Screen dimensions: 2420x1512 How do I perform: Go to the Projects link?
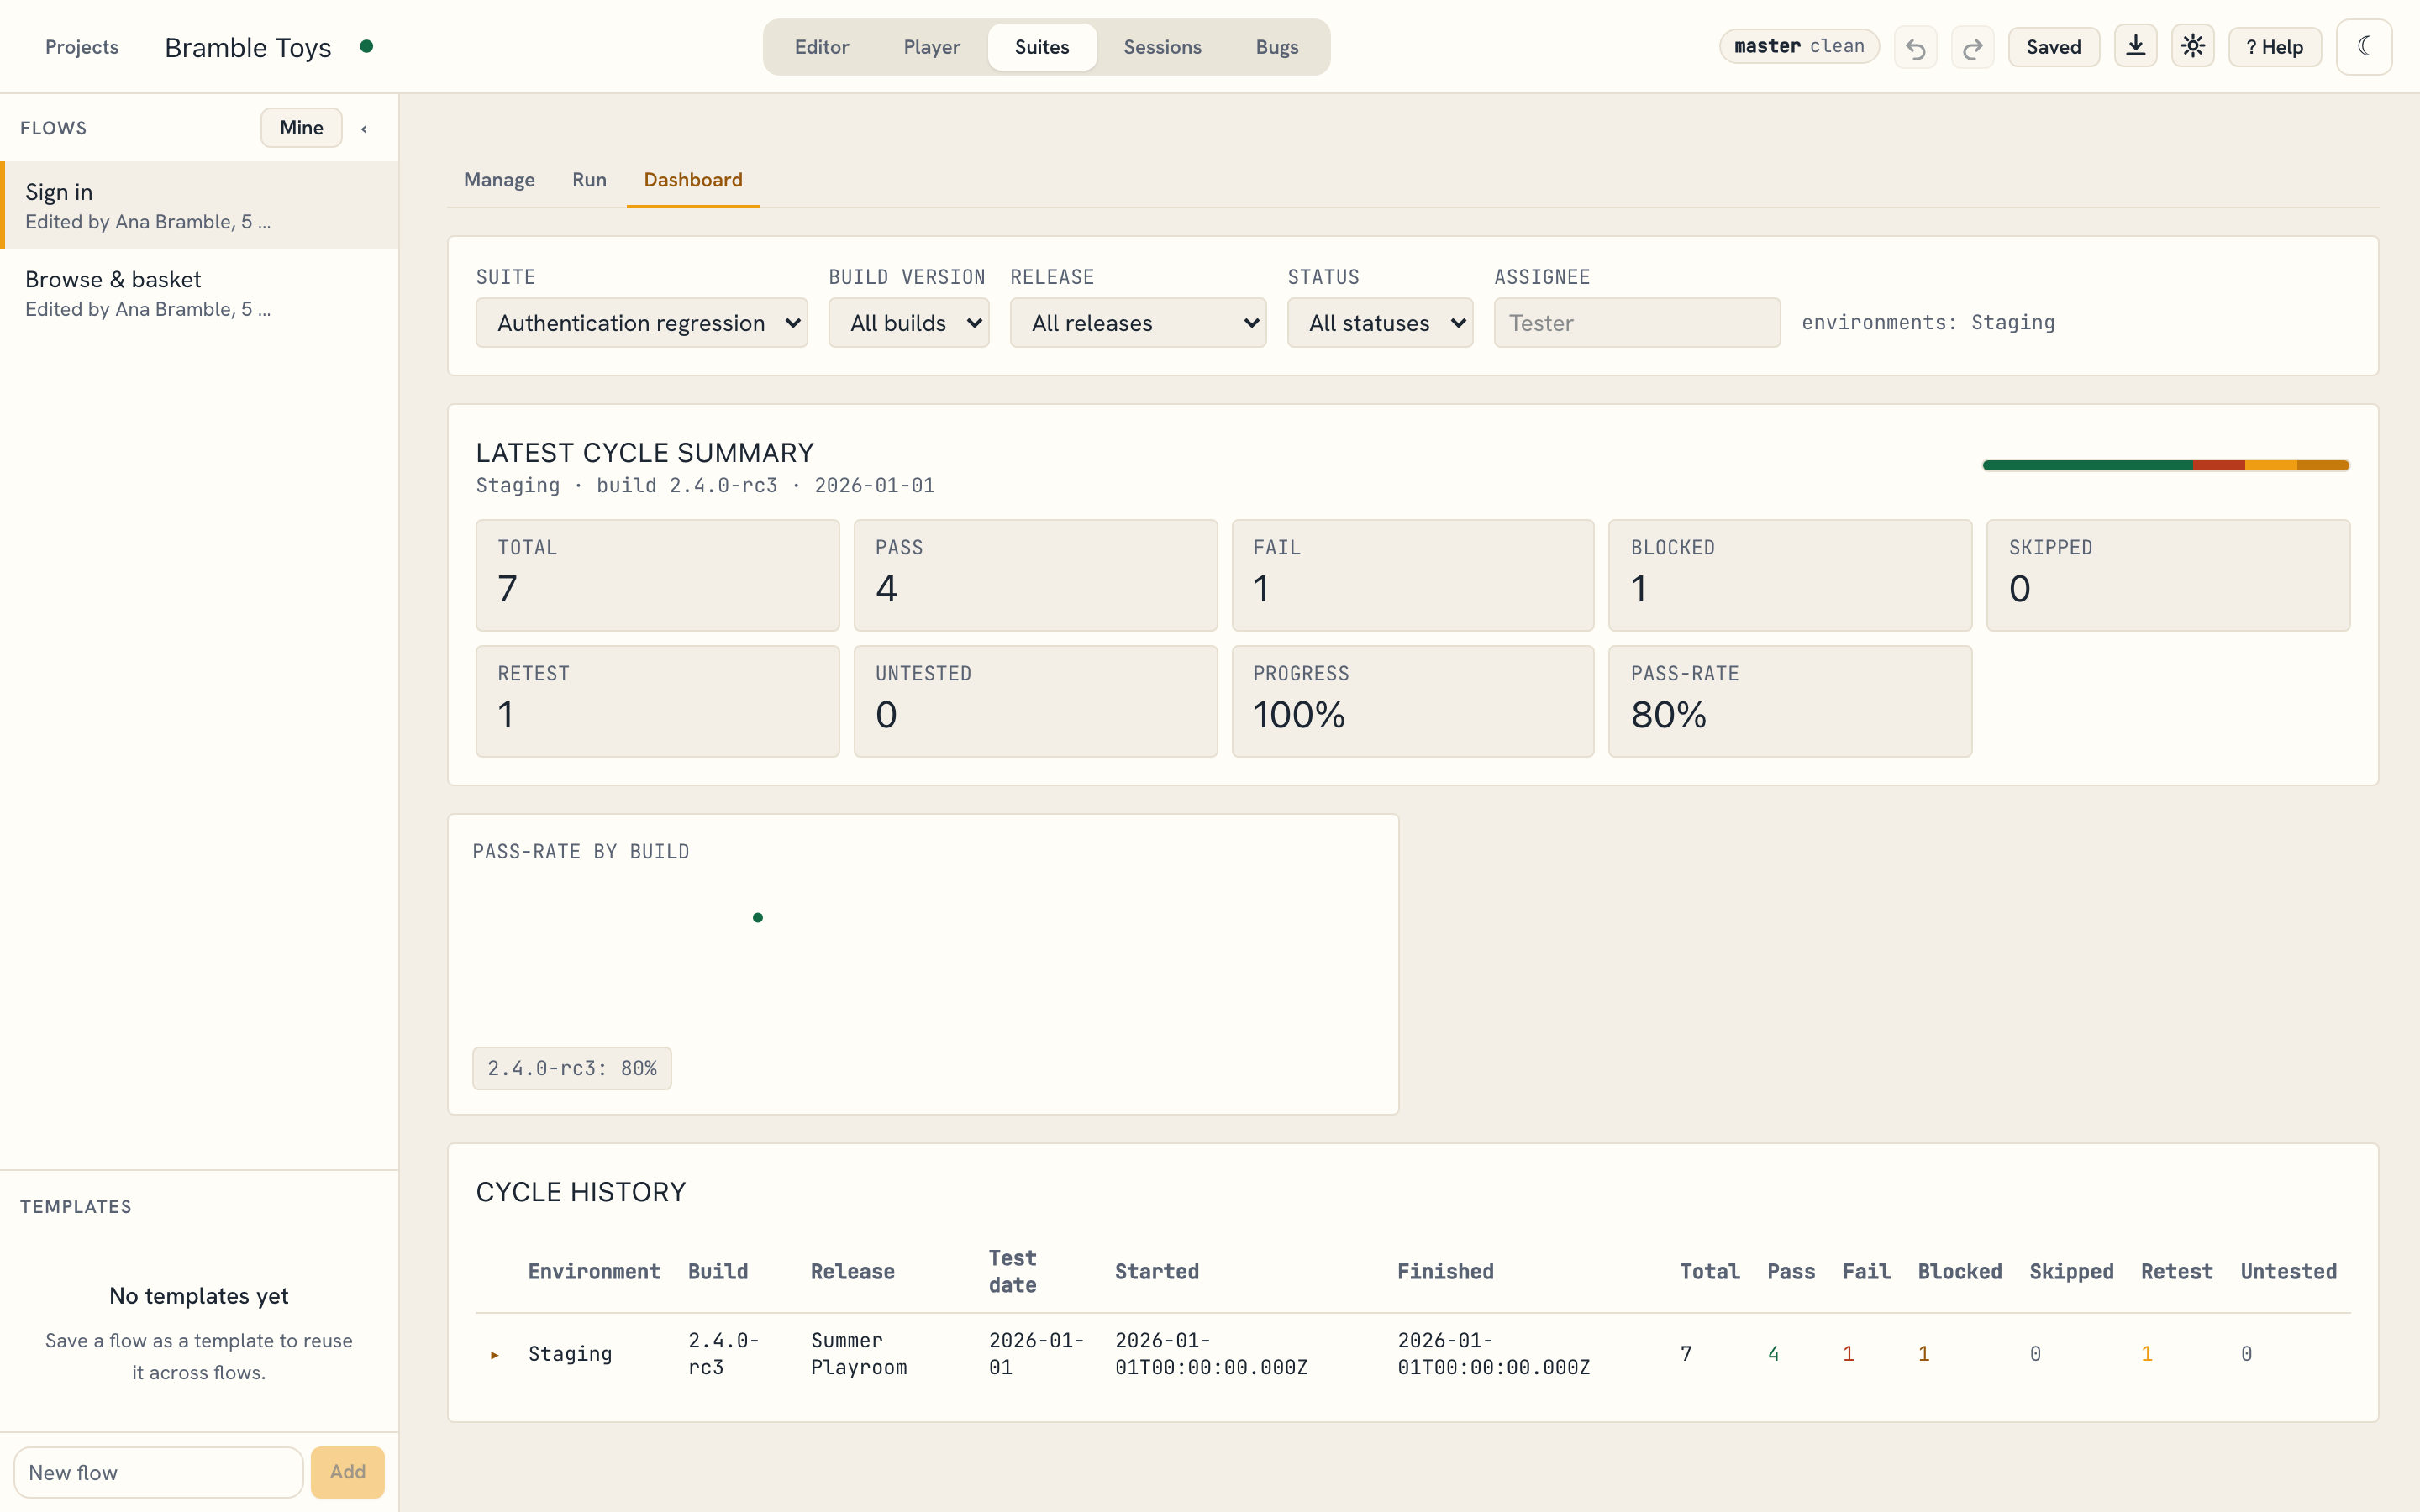click(82, 47)
